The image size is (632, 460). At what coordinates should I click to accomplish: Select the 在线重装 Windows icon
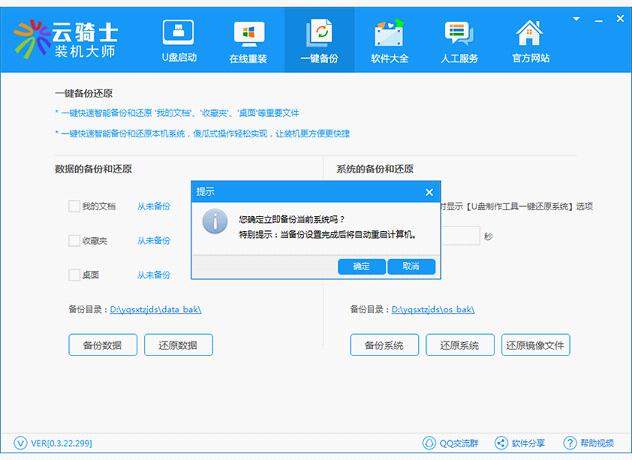tap(248, 40)
